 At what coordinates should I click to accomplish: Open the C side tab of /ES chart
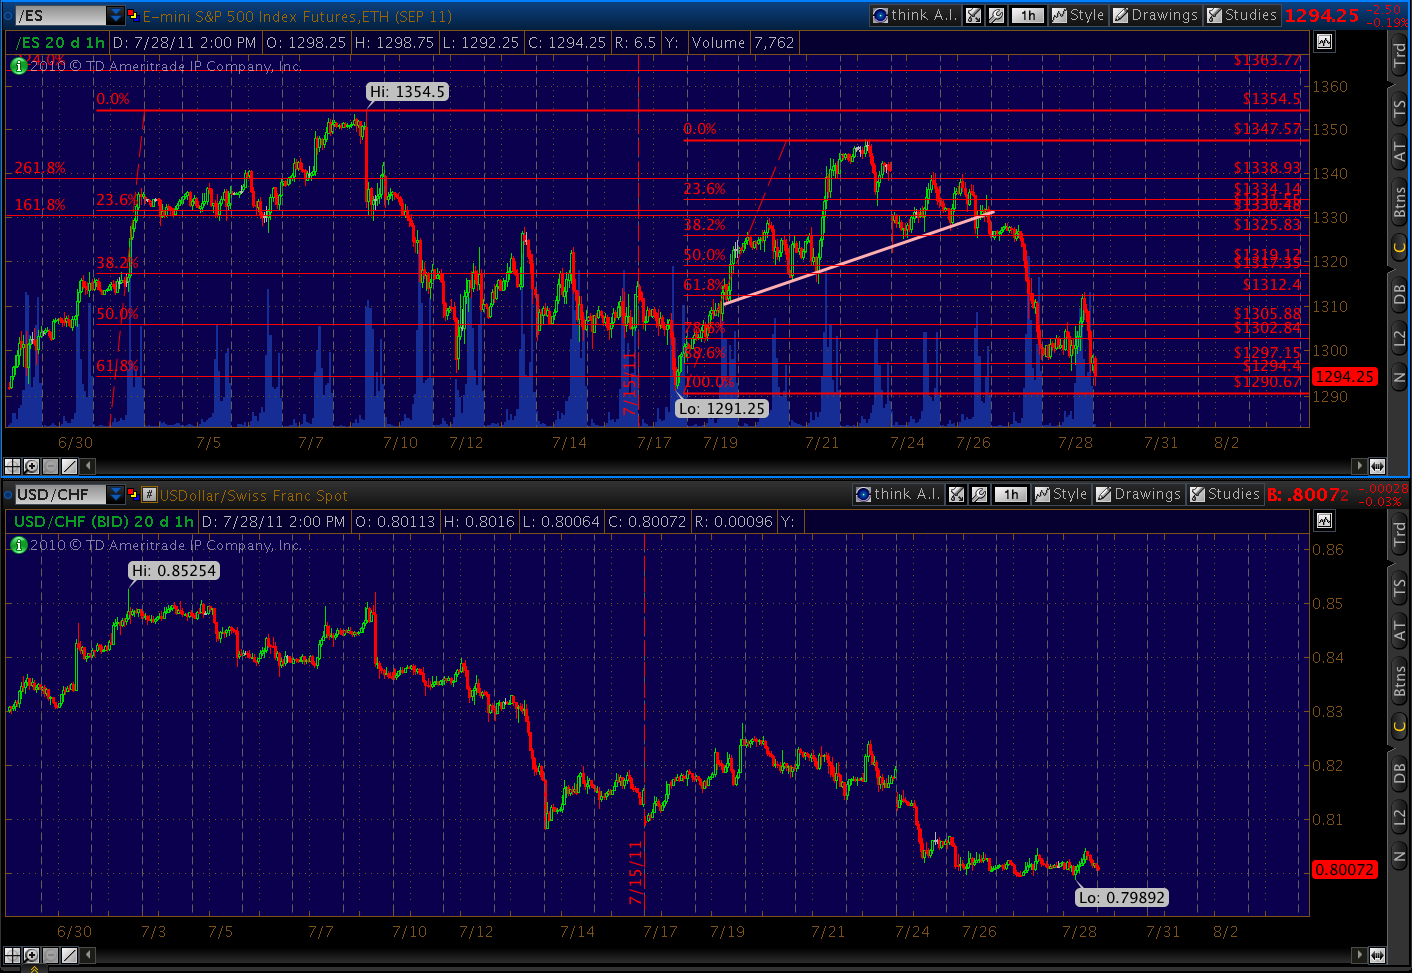[x=1400, y=247]
